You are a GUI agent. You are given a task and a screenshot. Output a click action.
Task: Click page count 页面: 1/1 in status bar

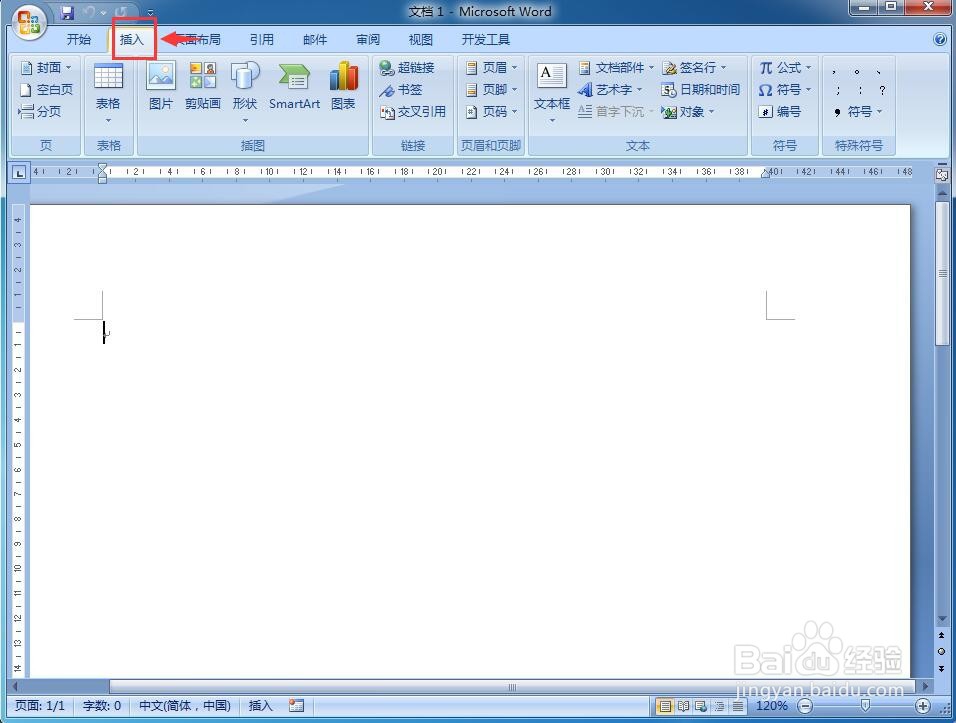40,705
